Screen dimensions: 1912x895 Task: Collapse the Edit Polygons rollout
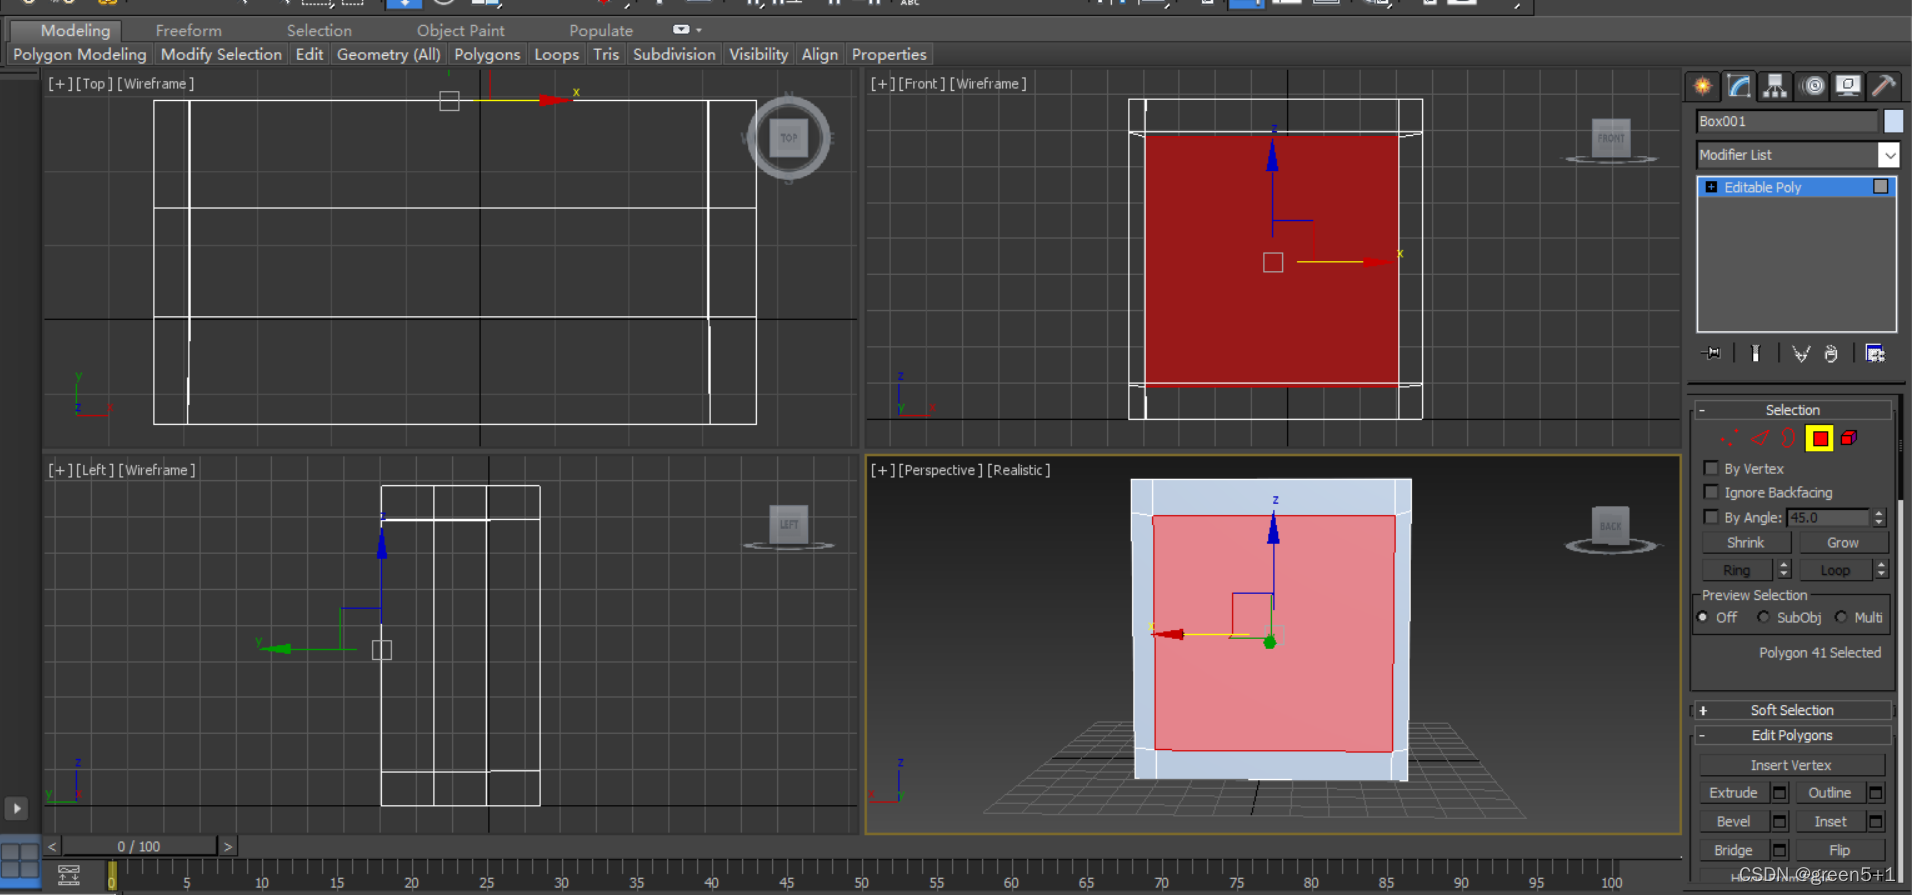pos(1791,735)
